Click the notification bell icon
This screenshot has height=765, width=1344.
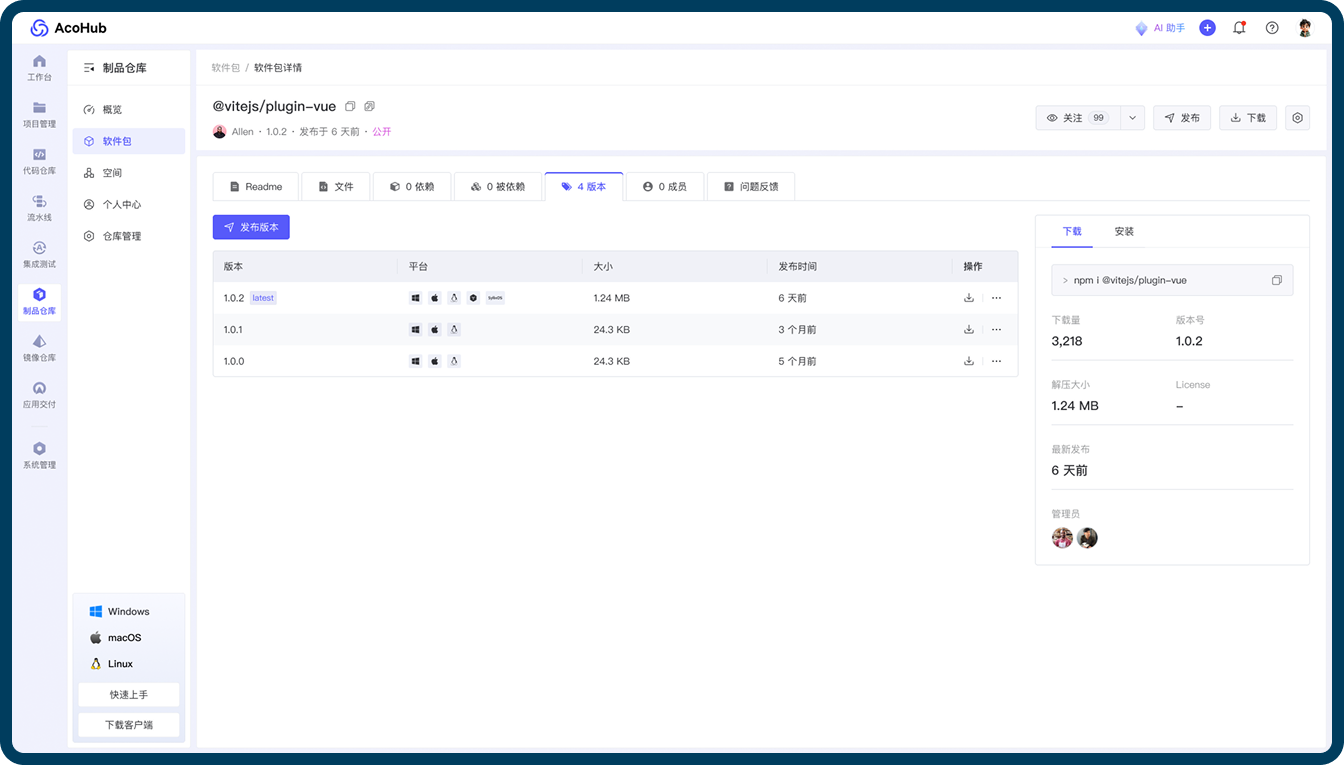(x=1239, y=28)
